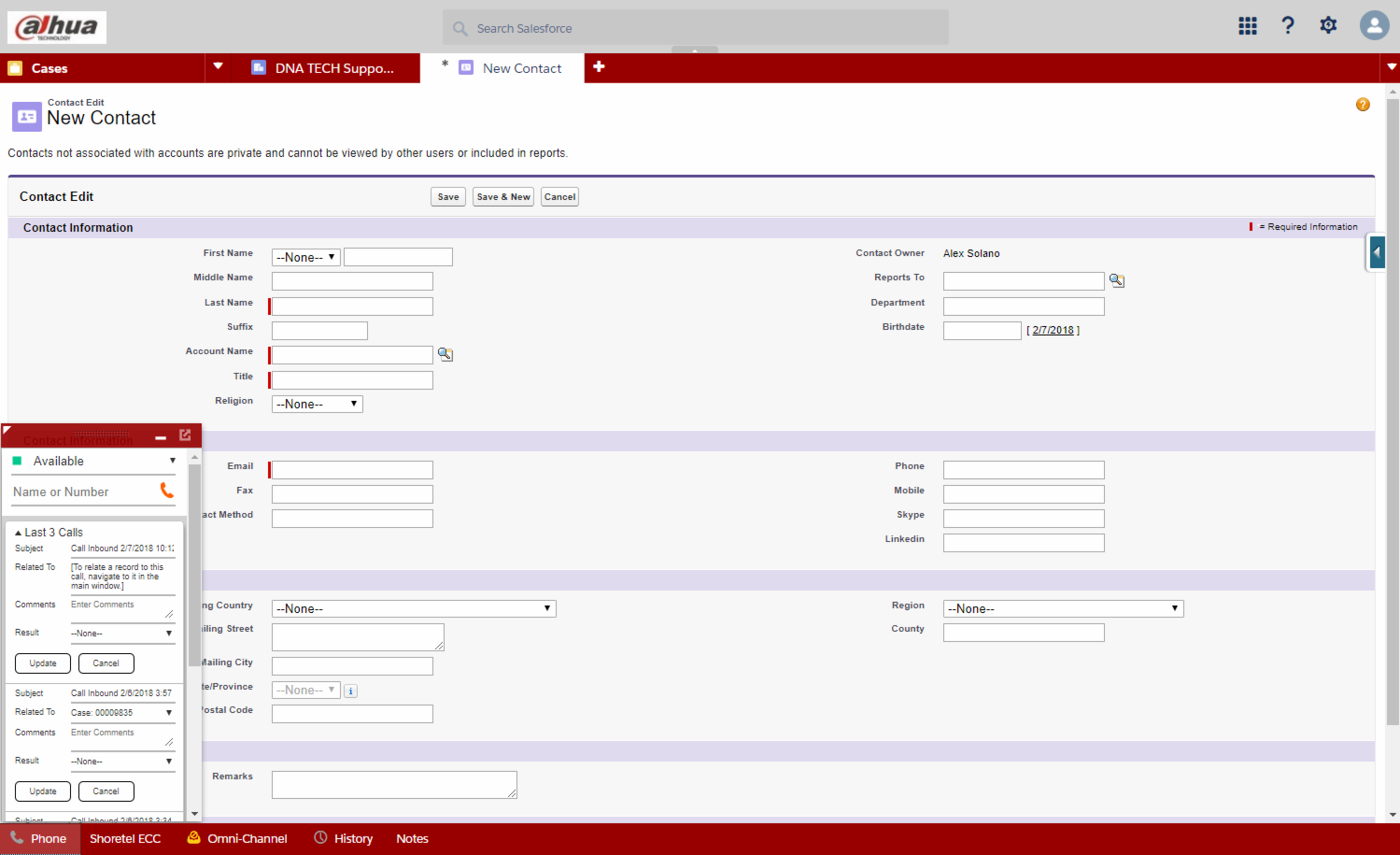Image resolution: width=1400 pixels, height=855 pixels.
Task: Click the Account Name lookup icon
Action: (446, 355)
